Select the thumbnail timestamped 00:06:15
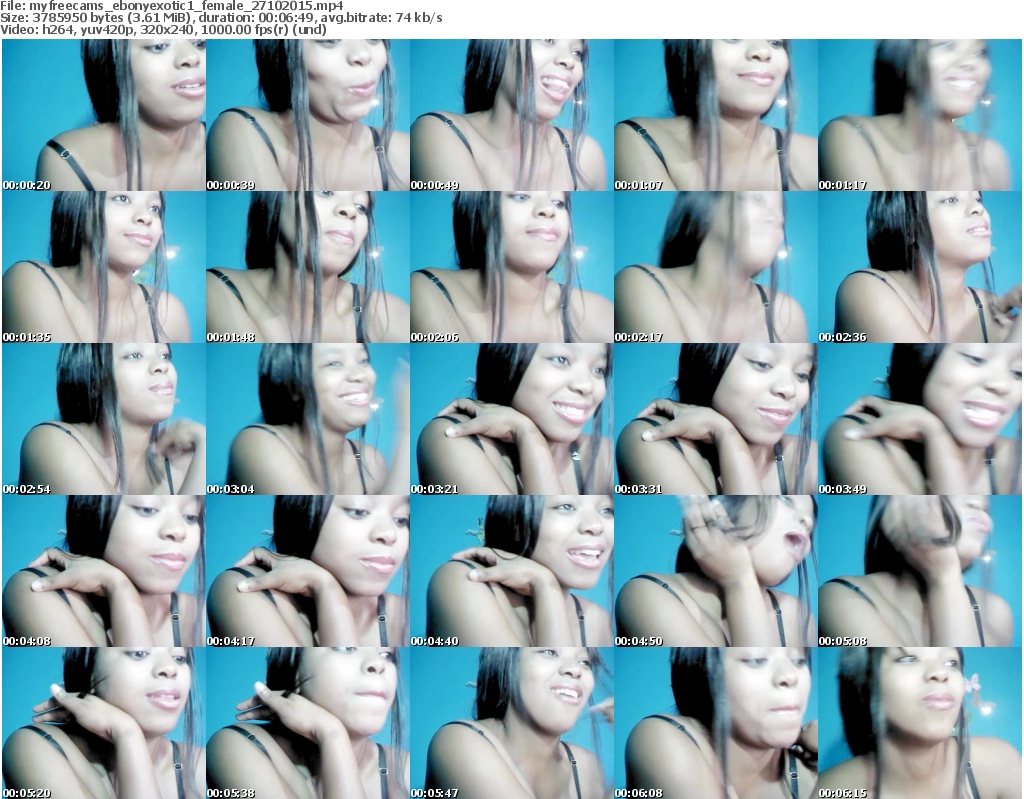This screenshot has height=799, width=1024. pyautogui.click(x=920, y=723)
